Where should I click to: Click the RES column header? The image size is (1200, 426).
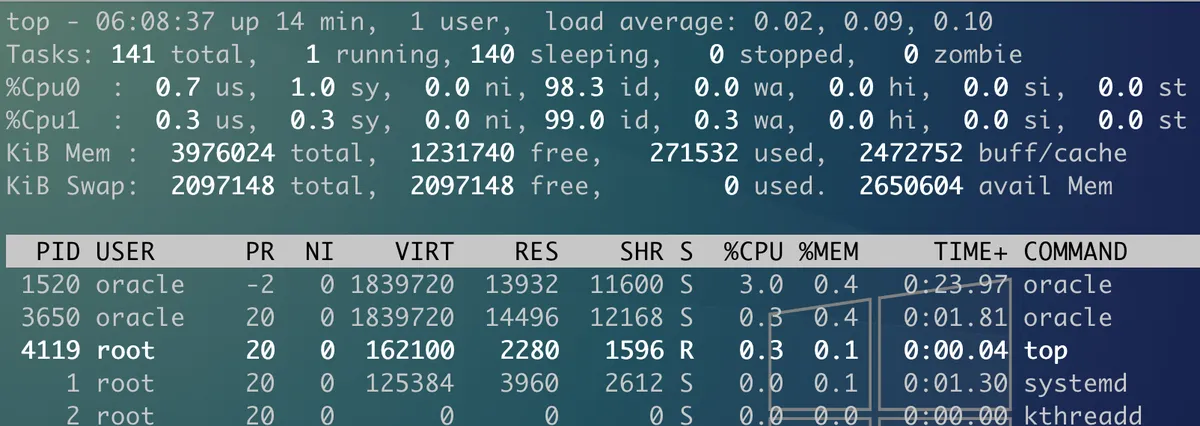tap(535, 251)
